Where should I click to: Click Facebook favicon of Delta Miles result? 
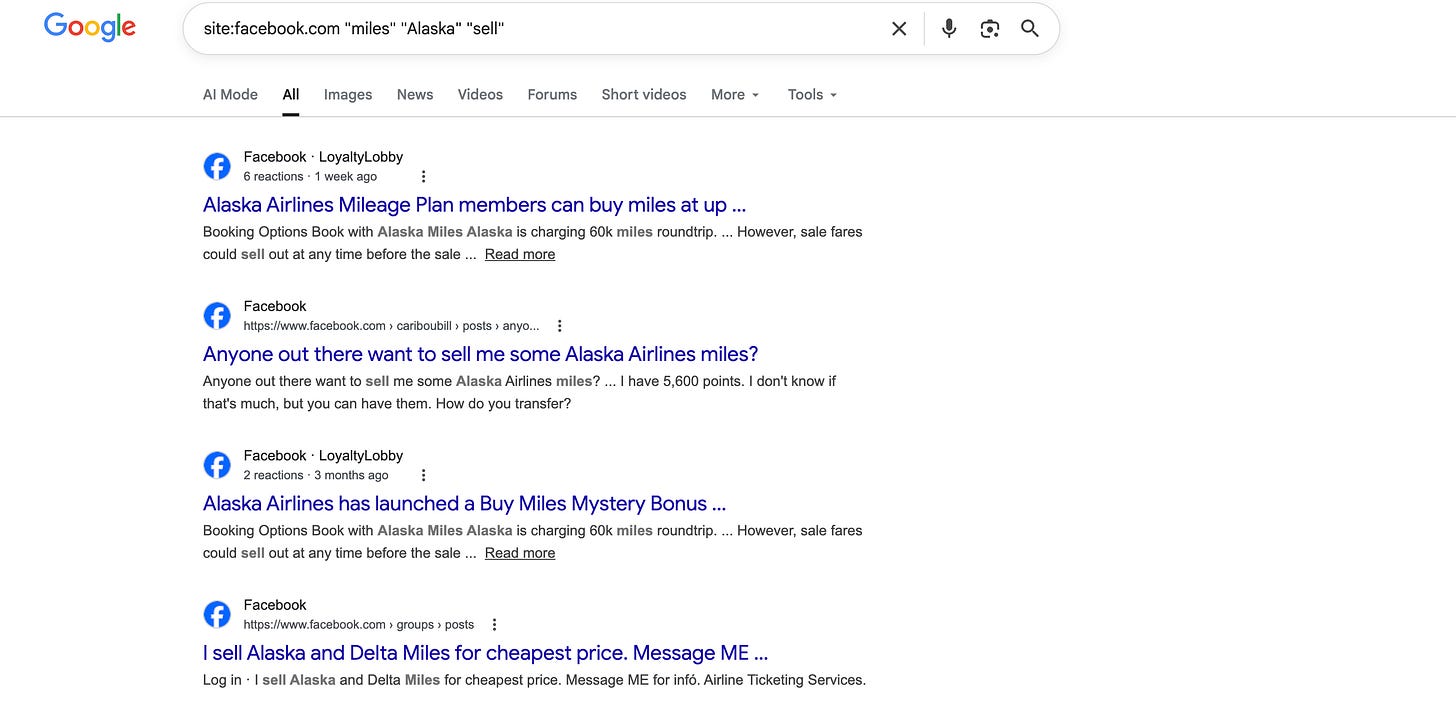[x=217, y=614]
